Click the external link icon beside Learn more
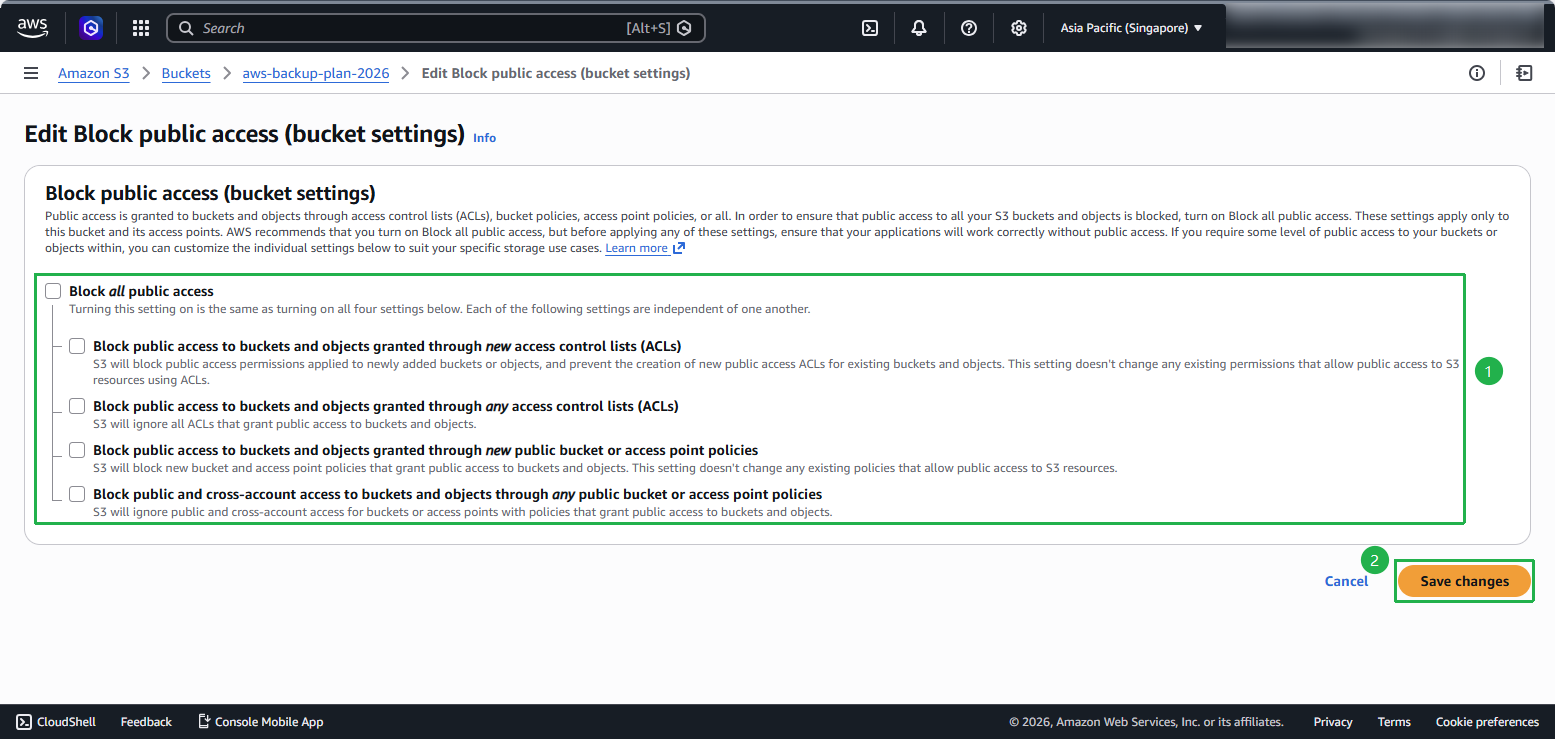1555x739 pixels. (x=679, y=248)
